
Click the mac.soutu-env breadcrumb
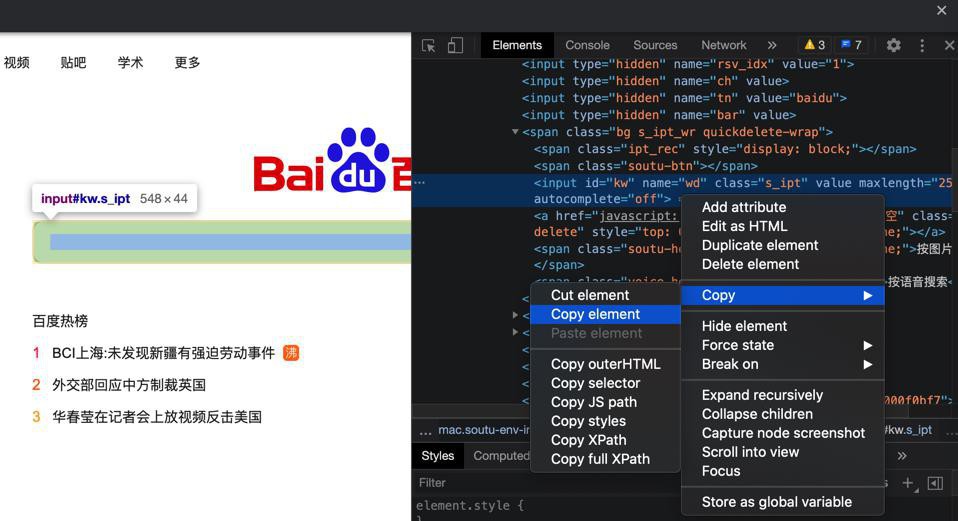pos(483,430)
